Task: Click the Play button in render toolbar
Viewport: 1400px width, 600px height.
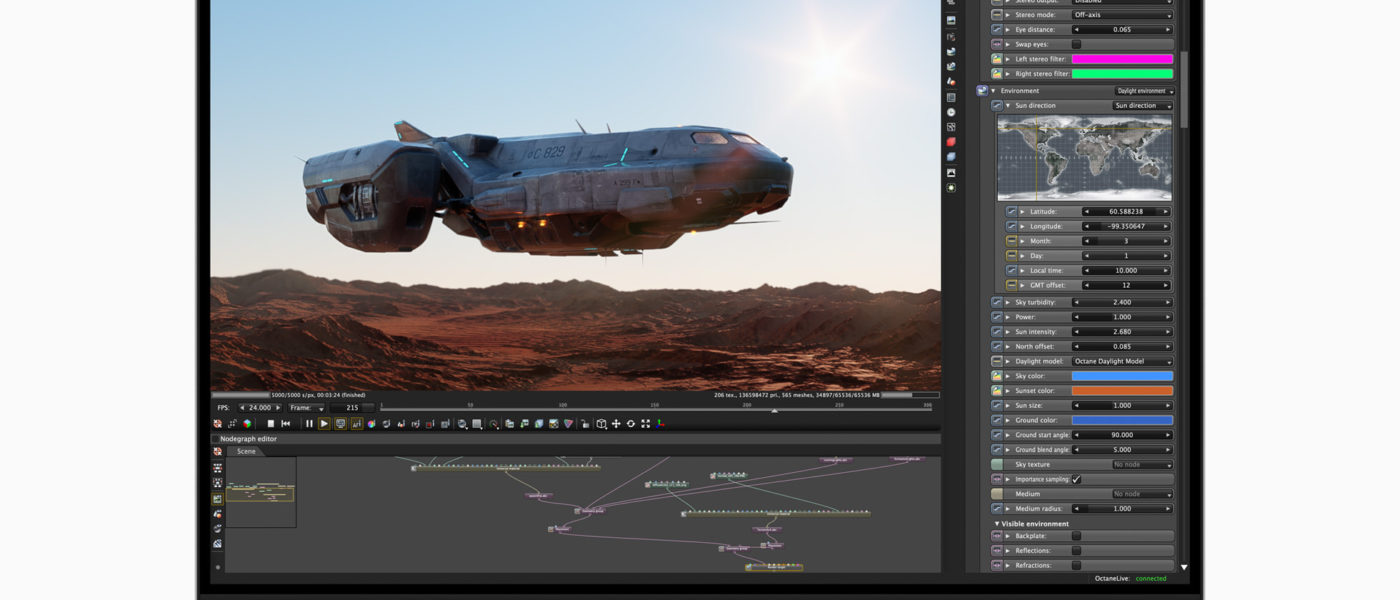Action: point(324,424)
